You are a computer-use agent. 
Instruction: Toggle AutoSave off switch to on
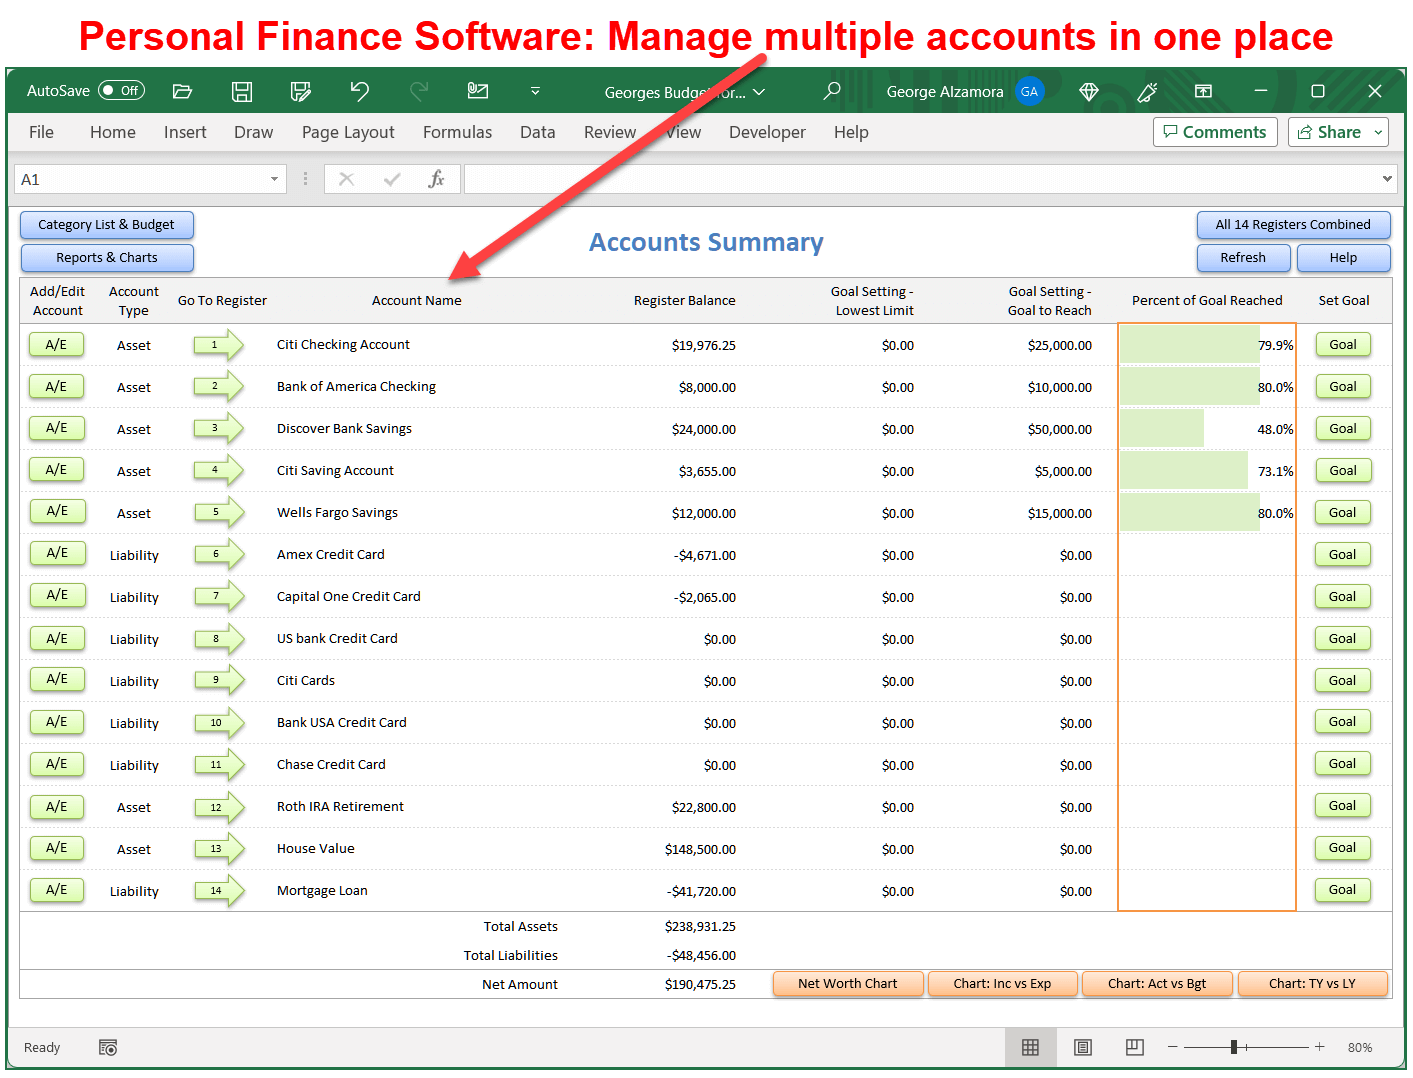point(121,90)
